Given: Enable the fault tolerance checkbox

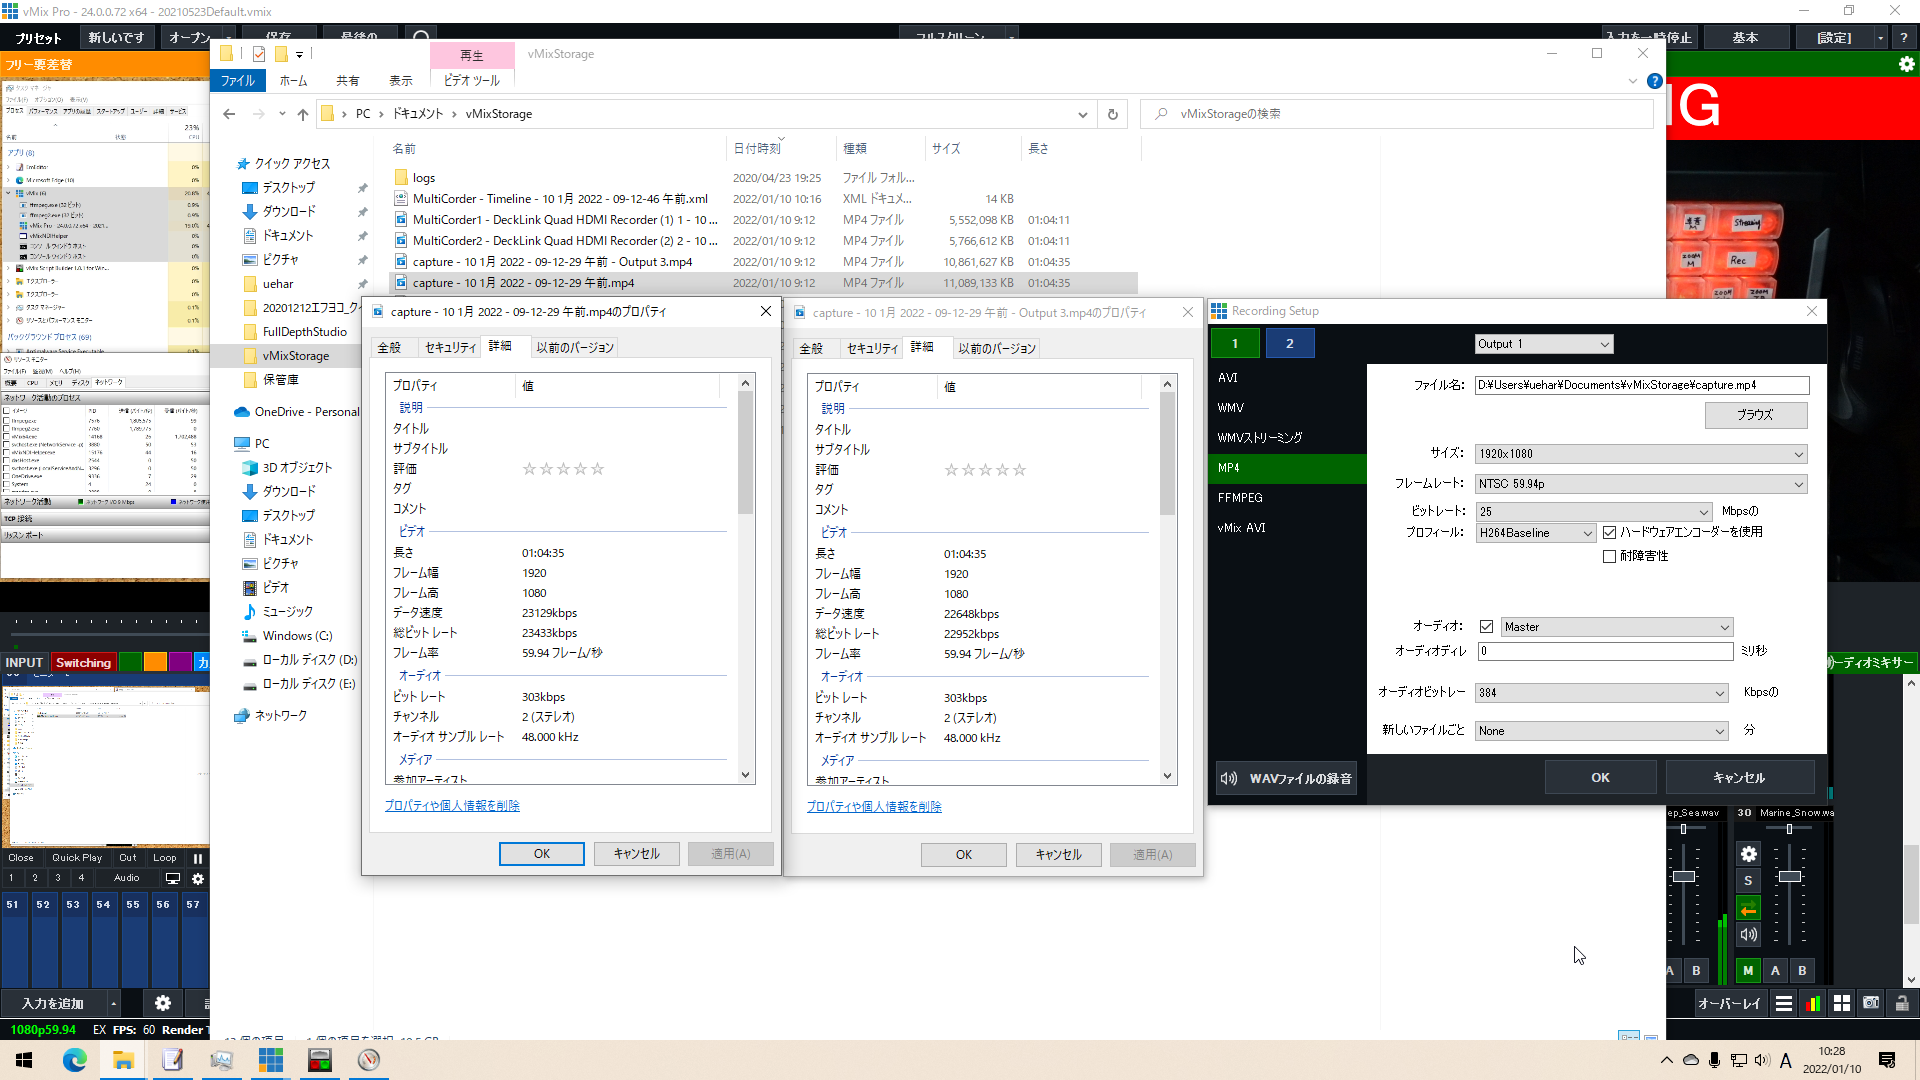Looking at the screenshot, I should [x=1609, y=557].
